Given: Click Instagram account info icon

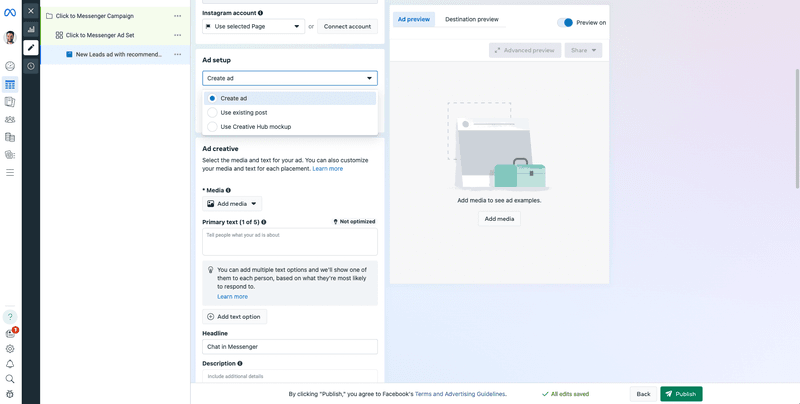Looking at the screenshot, I should [261, 13].
